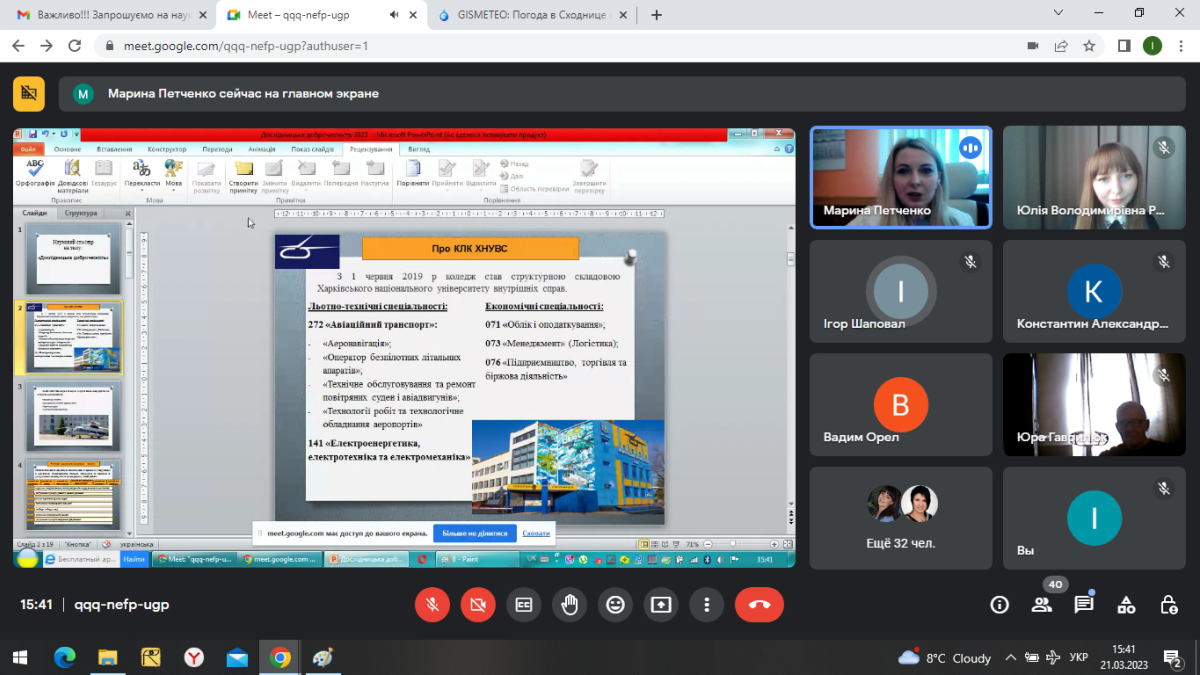Show the participants list

(1042, 605)
